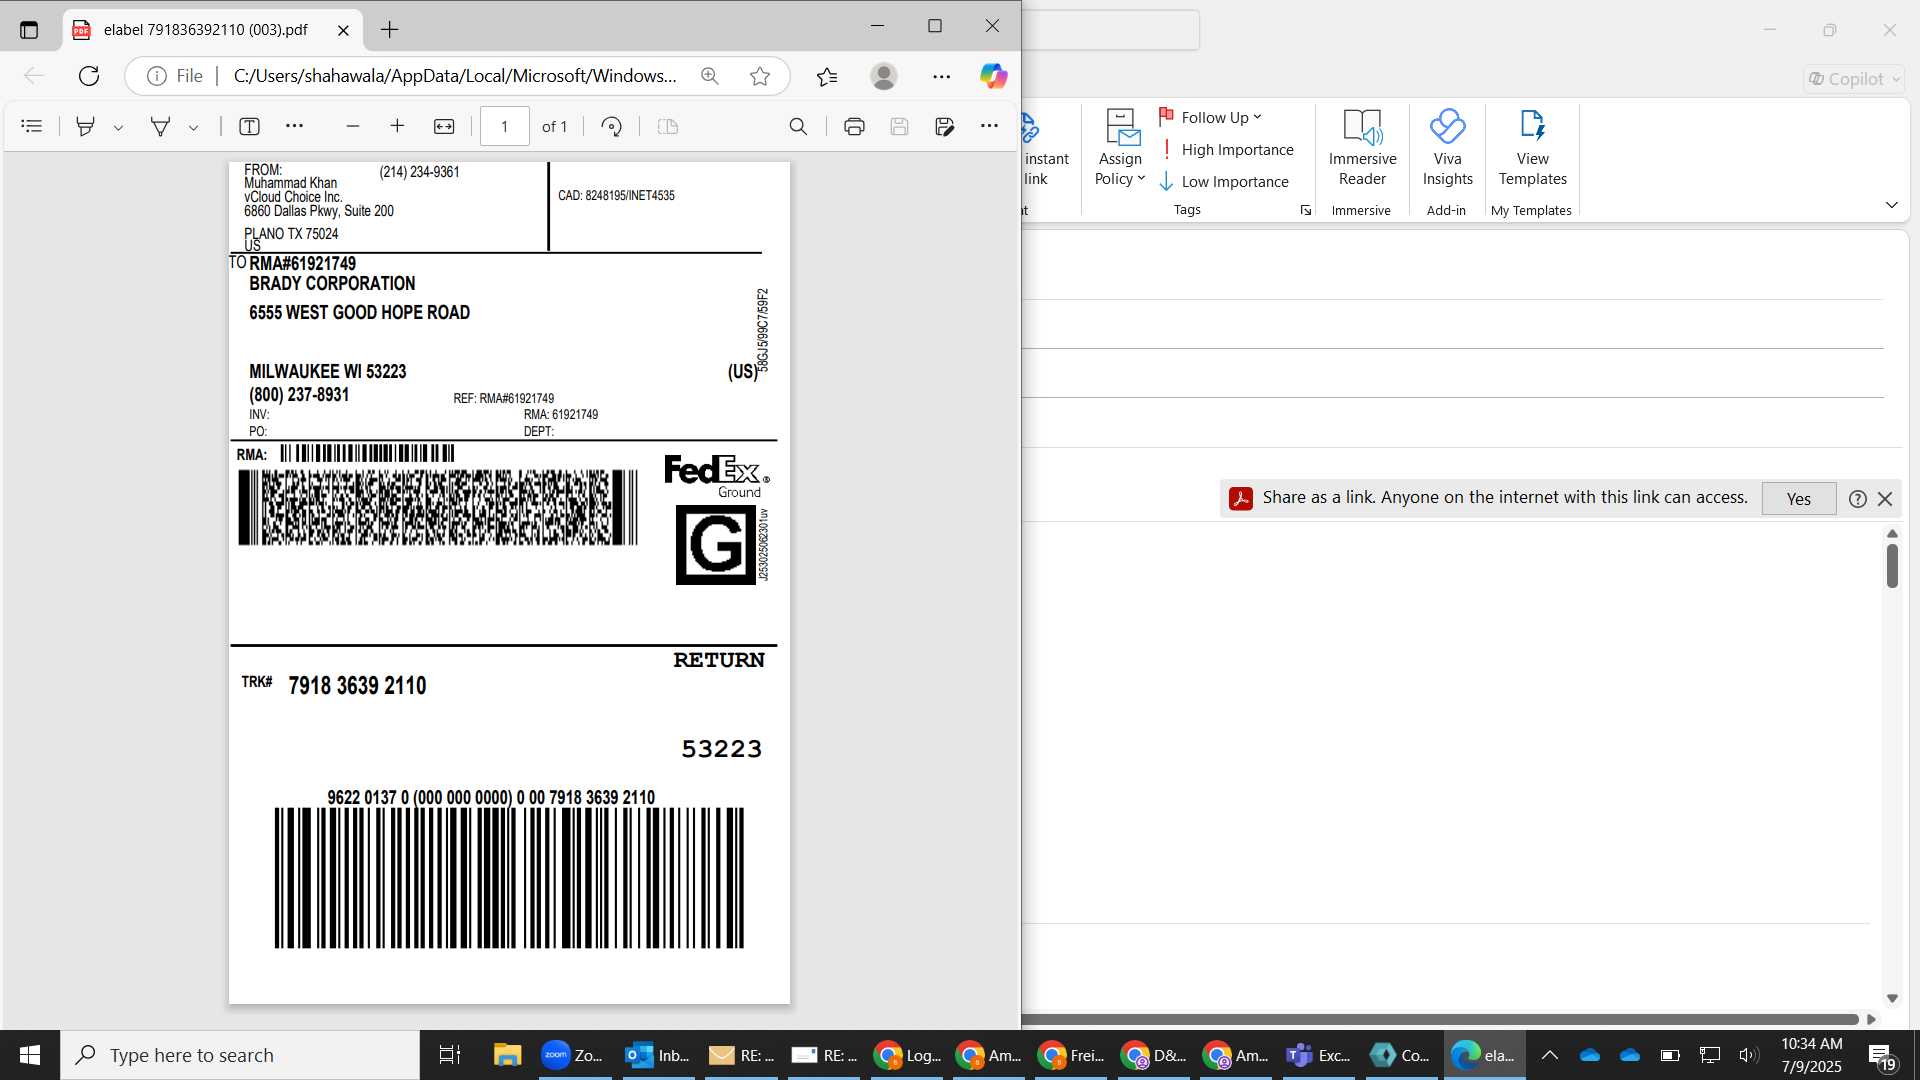Print the shipping label PDF
This screenshot has width=1920, height=1080.
click(854, 126)
